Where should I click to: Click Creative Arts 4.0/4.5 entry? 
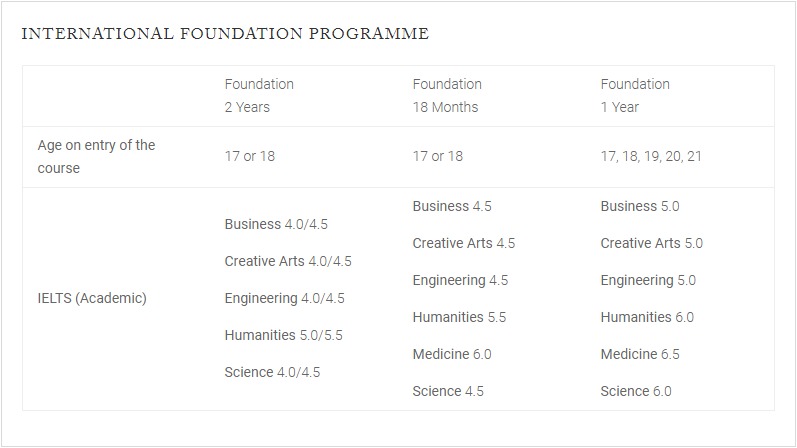[x=288, y=261]
